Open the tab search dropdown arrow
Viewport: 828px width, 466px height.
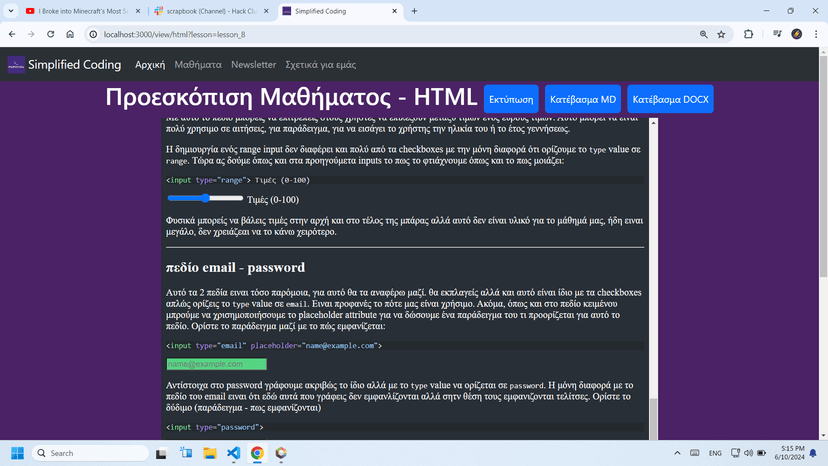[x=11, y=11]
